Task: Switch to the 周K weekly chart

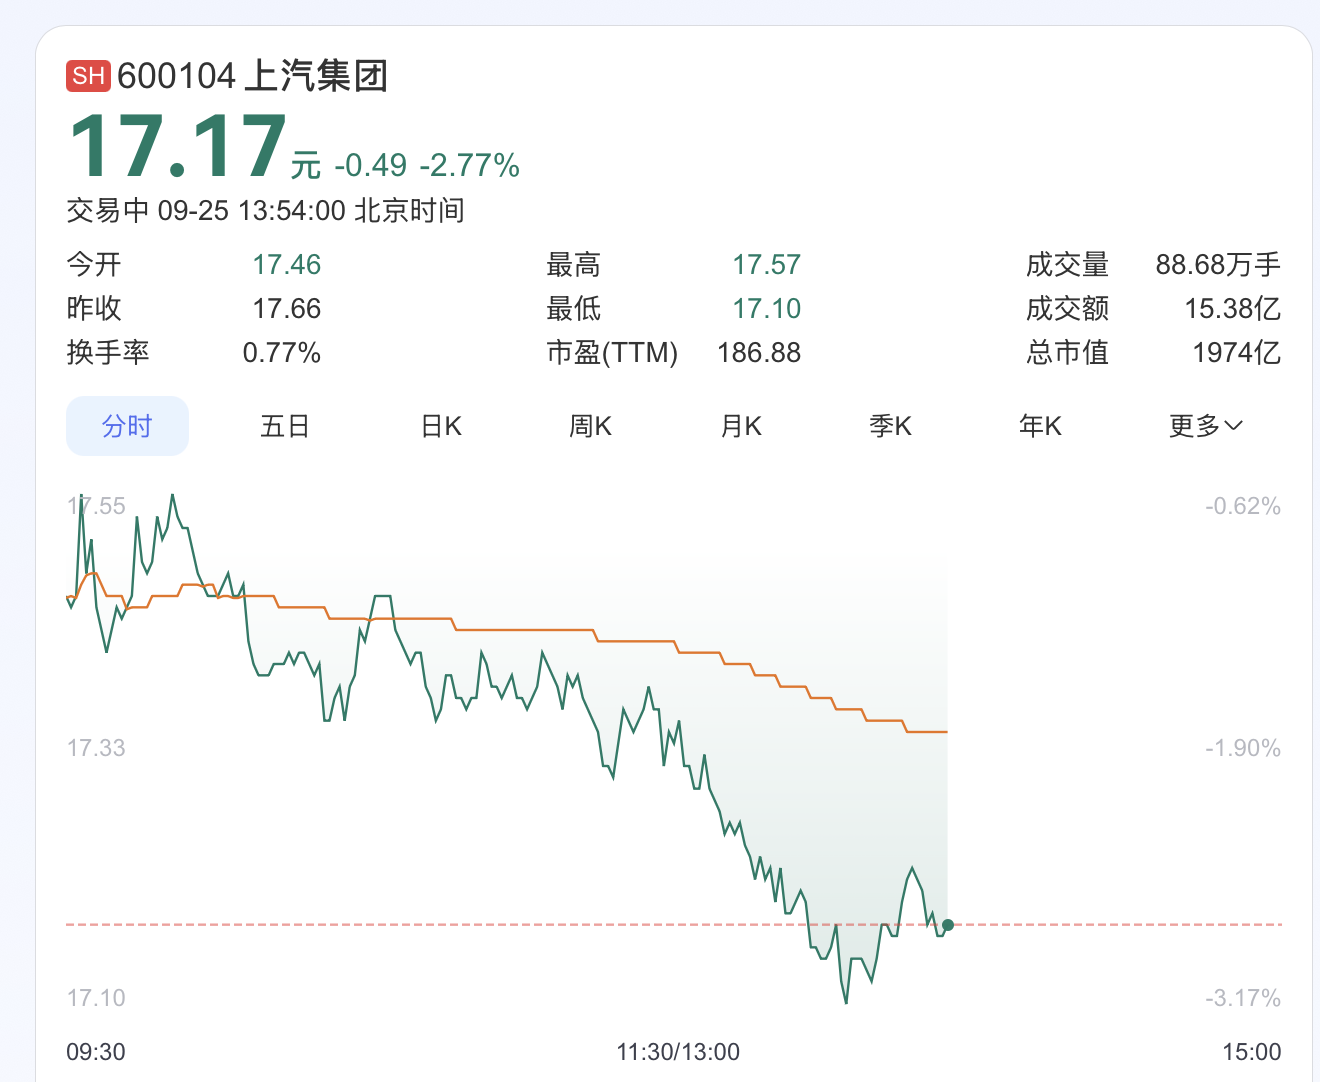Action: pyautogui.click(x=590, y=426)
